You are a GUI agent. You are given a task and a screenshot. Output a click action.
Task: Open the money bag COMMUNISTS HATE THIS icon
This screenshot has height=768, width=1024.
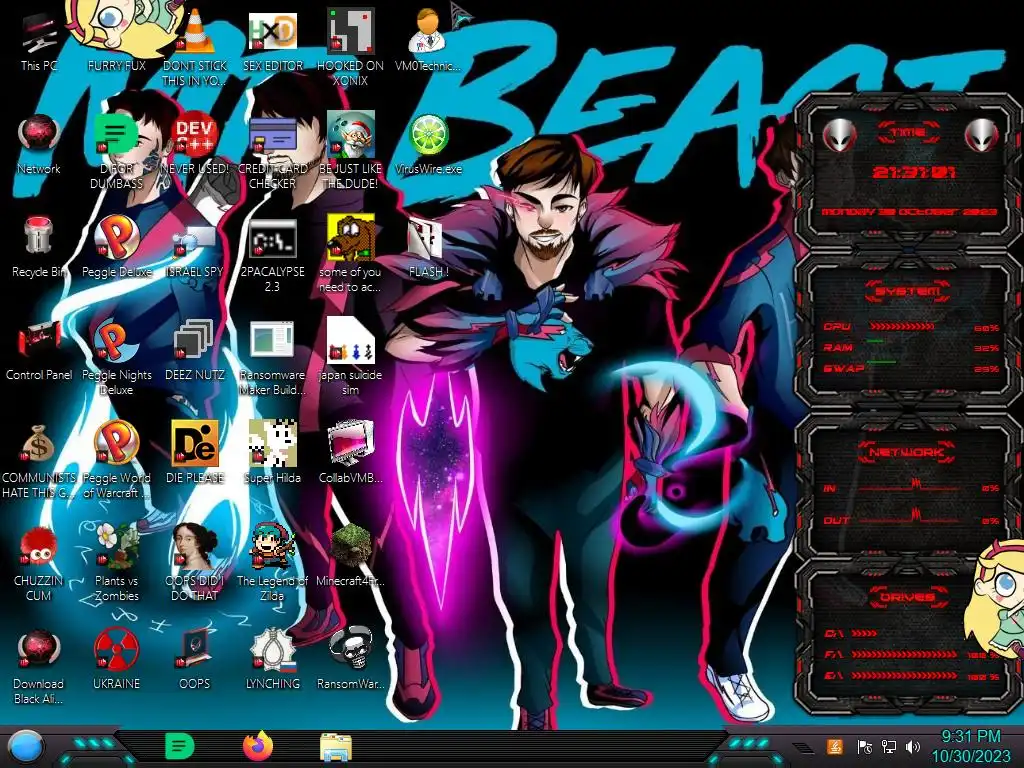click(x=39, y=462)
